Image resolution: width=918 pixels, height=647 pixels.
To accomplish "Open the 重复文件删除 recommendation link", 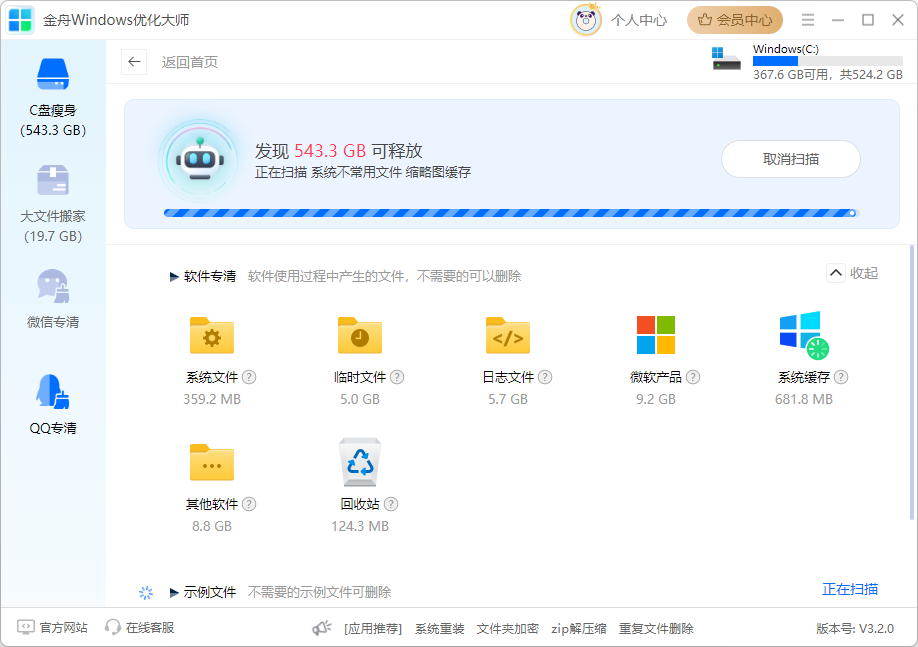I will click(x=656, y=629).
